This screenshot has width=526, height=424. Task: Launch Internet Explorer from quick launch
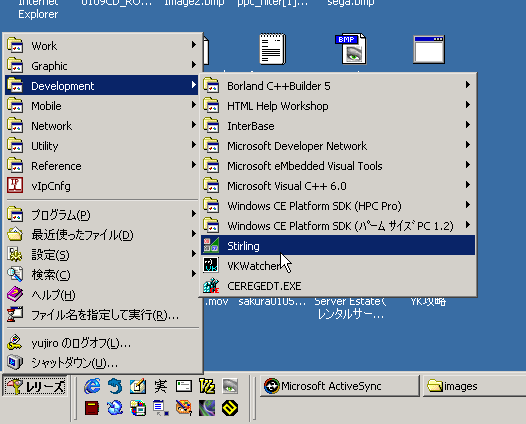92,386
